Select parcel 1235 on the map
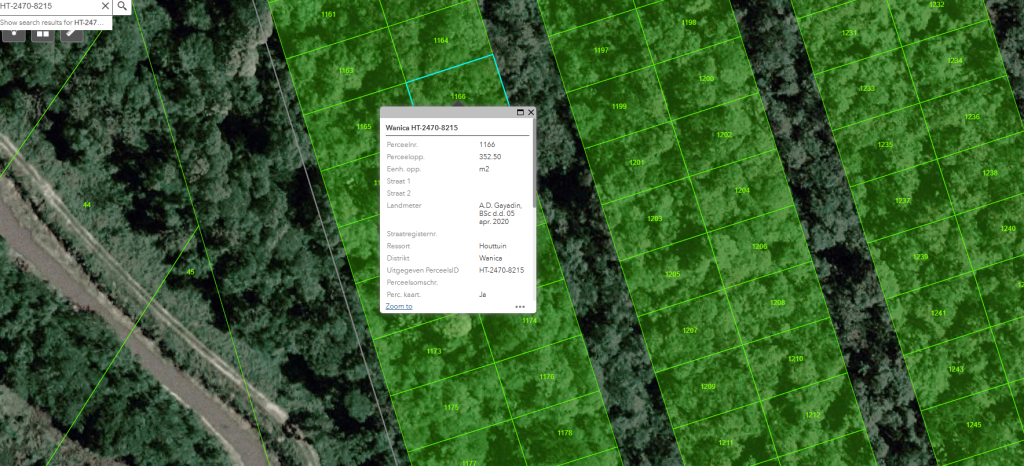Screen dimensions: 1024x466 [x=884, y=145]
